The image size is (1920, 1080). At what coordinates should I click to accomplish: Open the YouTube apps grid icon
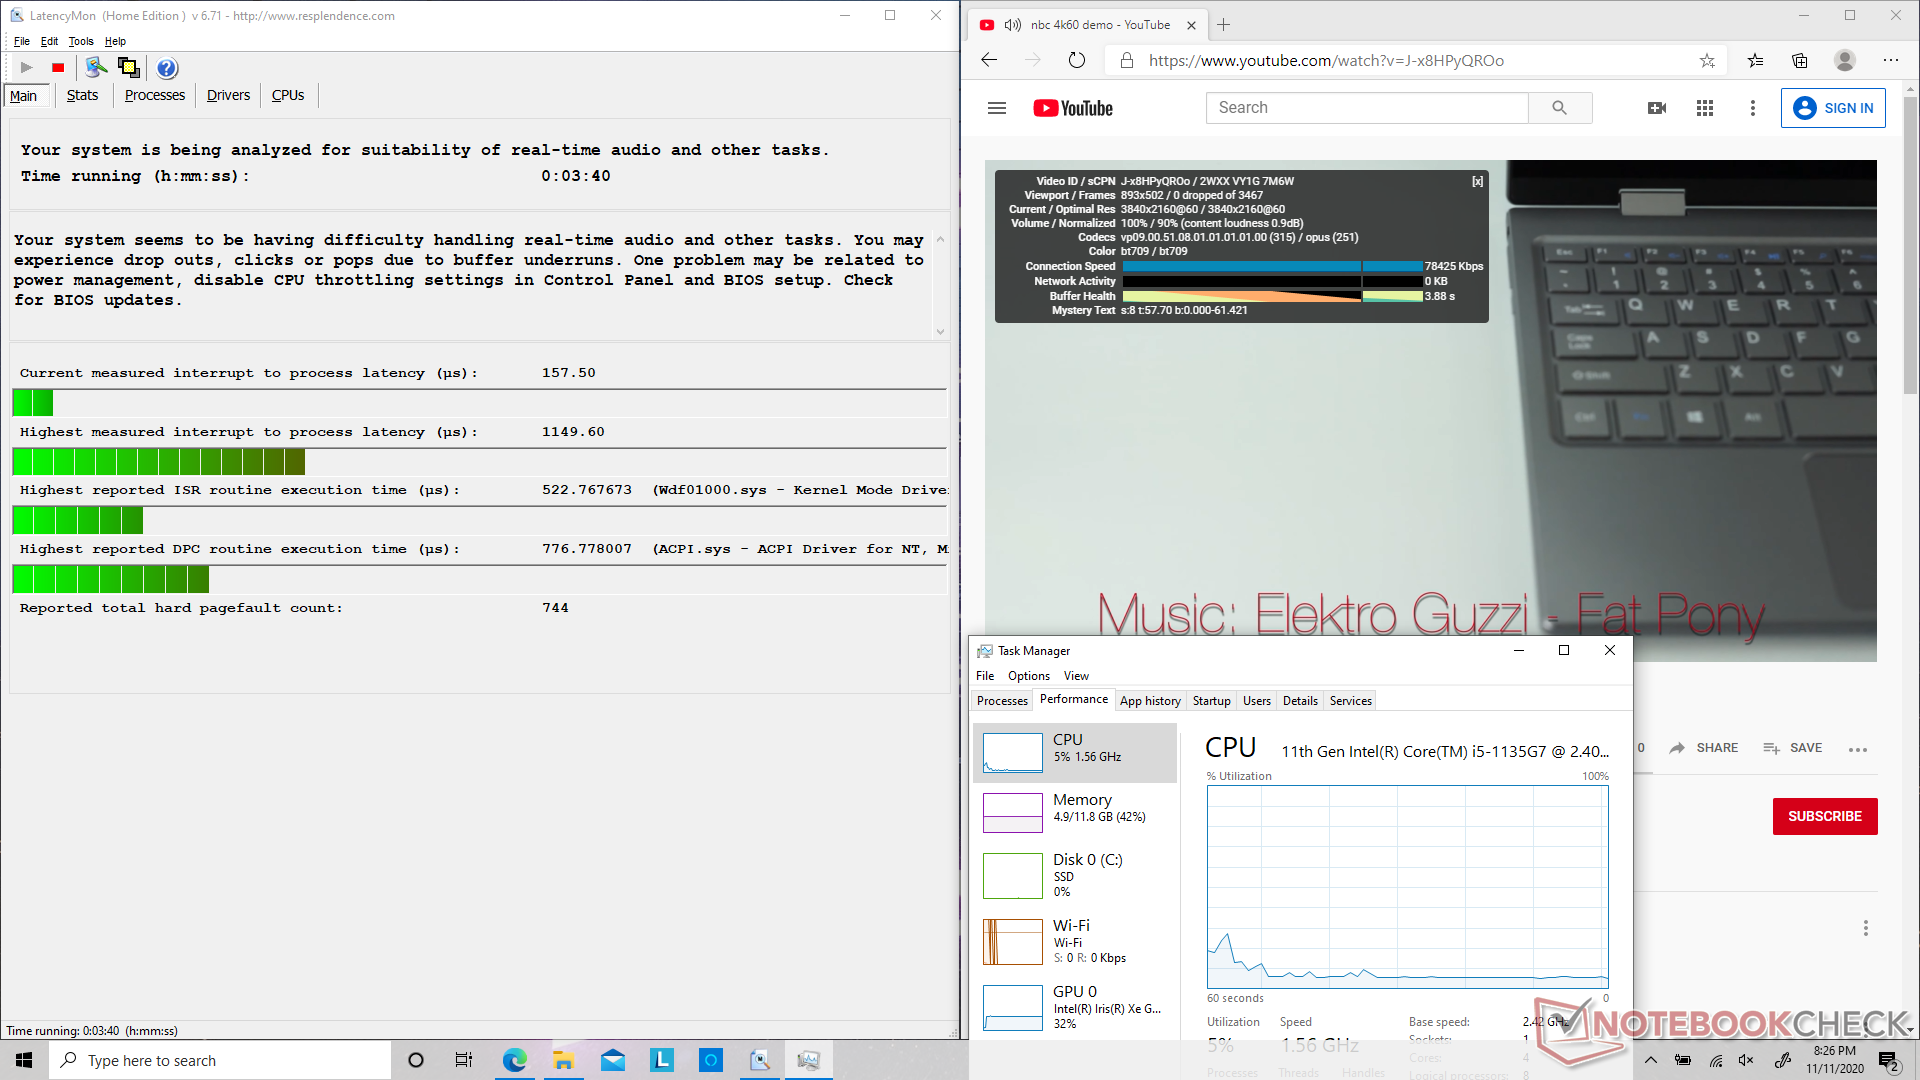click(x=1705, y=108)
